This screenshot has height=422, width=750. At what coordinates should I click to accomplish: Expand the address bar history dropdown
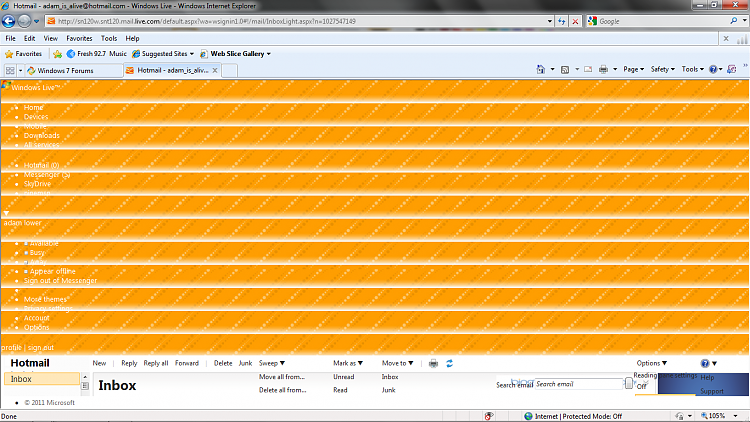[x=549, y=21]
